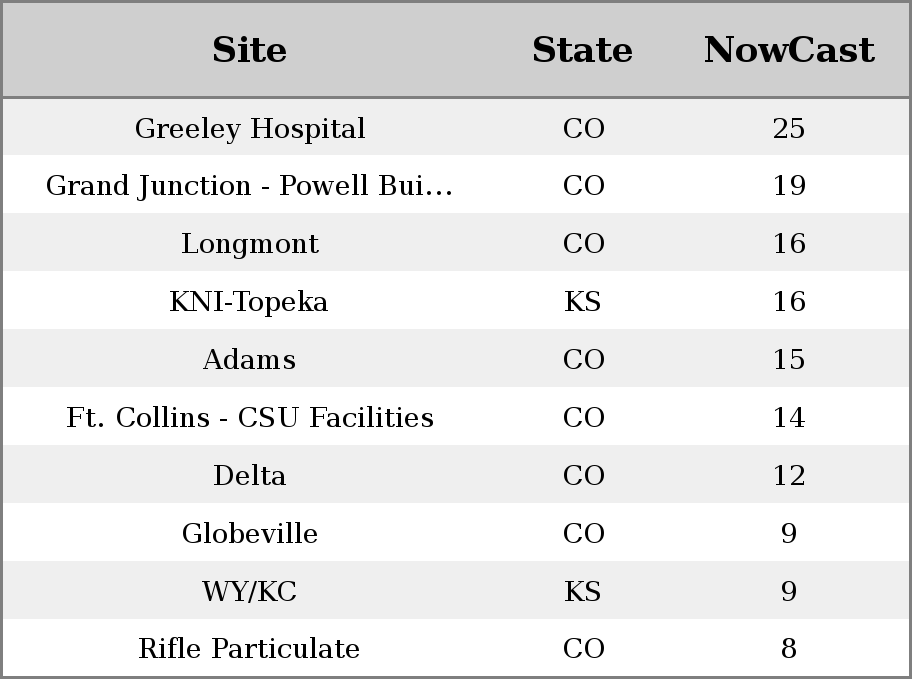Select NowCast value 8 for Rifle Particulate

click(789, 648)
